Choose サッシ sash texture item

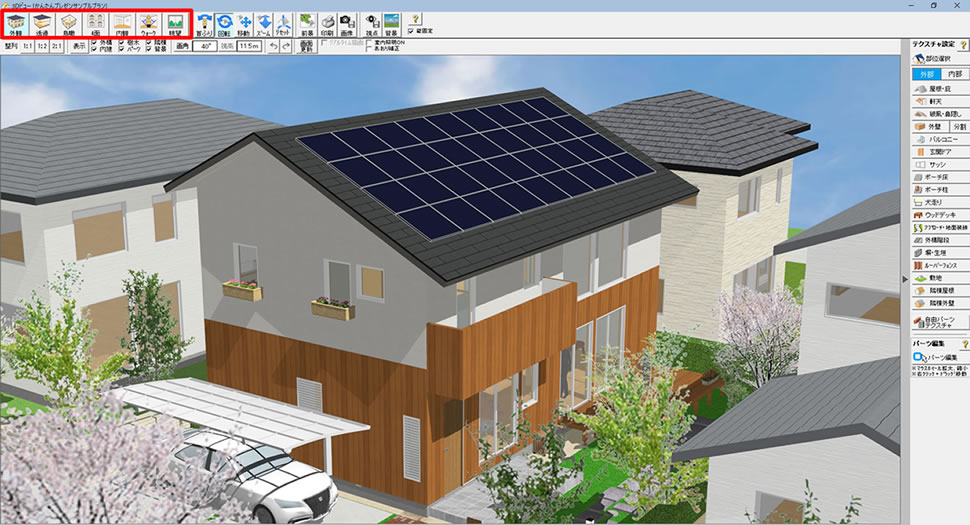click(x=940, y=165)
